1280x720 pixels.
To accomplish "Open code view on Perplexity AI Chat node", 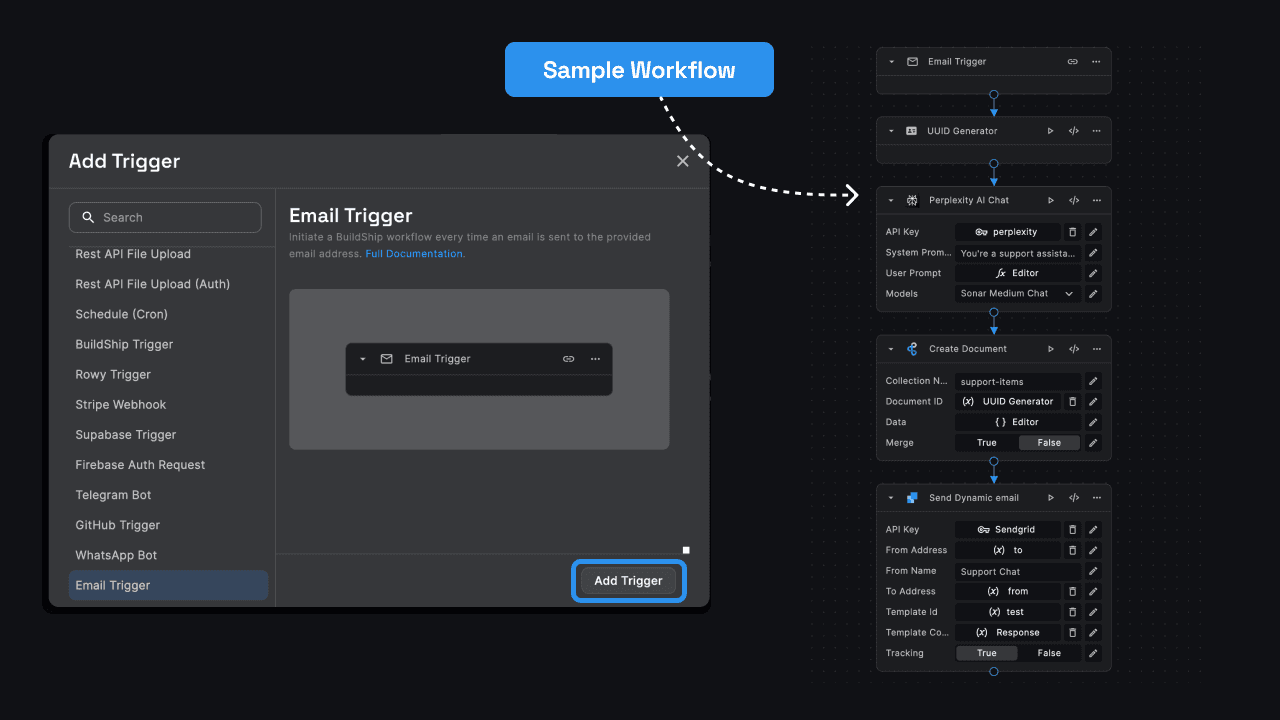I will [x=1073, y=200].
